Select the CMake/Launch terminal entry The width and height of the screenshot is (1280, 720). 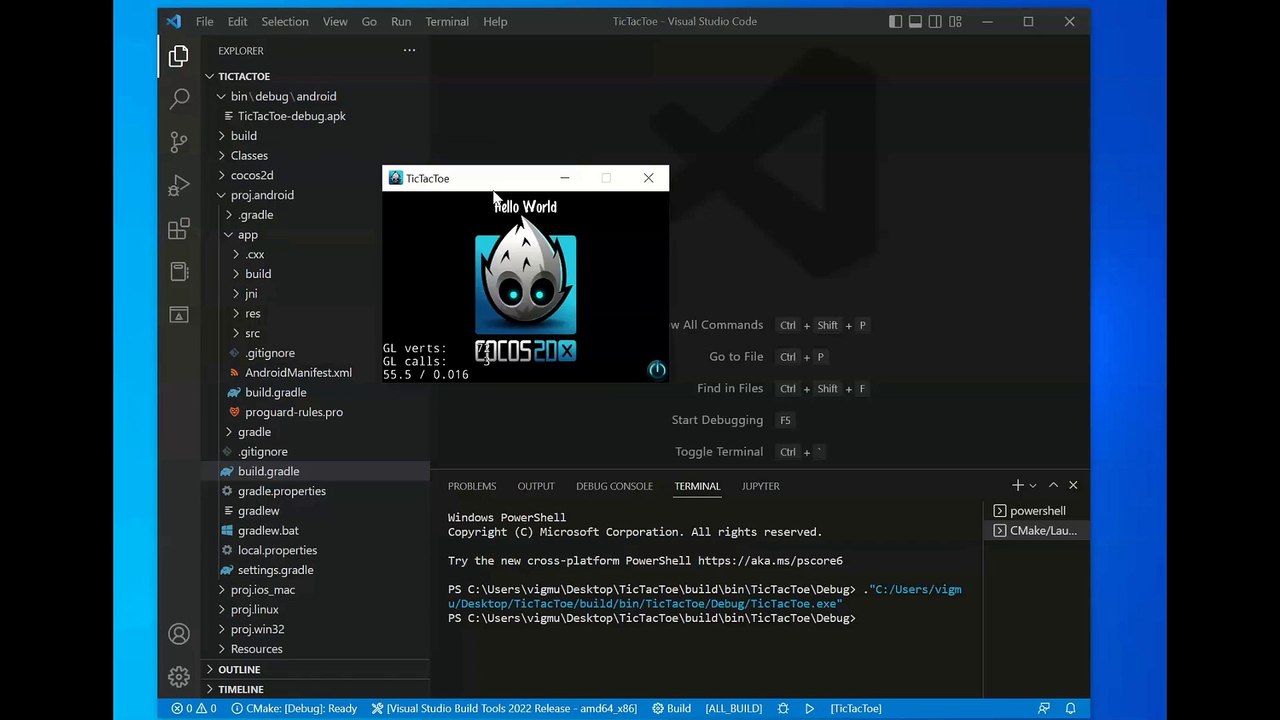pos(1037,530)
